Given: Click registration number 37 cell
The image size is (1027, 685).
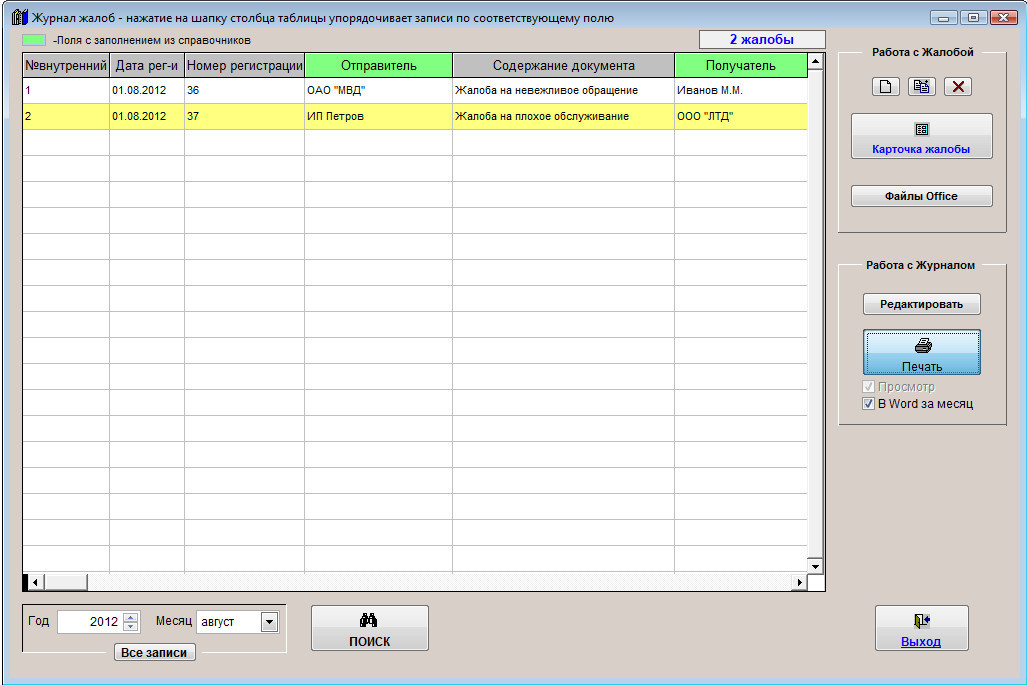Looking at the screenshot, I should point(244,117).
